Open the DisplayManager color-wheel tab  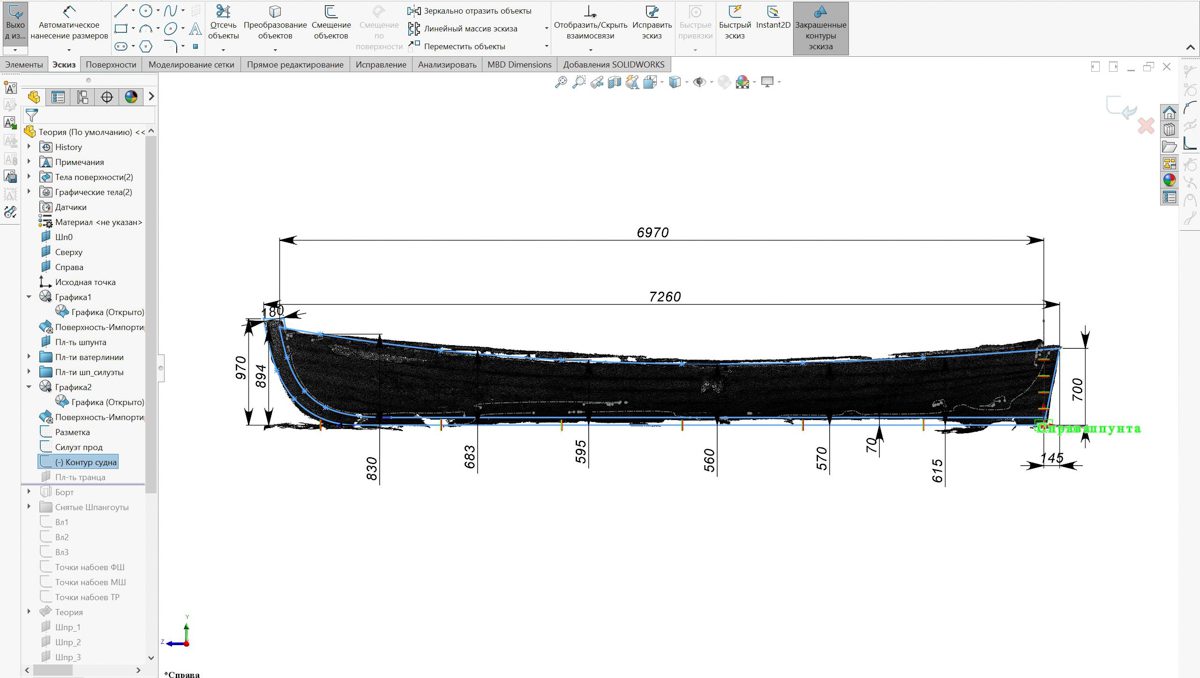tap(130, 97)
